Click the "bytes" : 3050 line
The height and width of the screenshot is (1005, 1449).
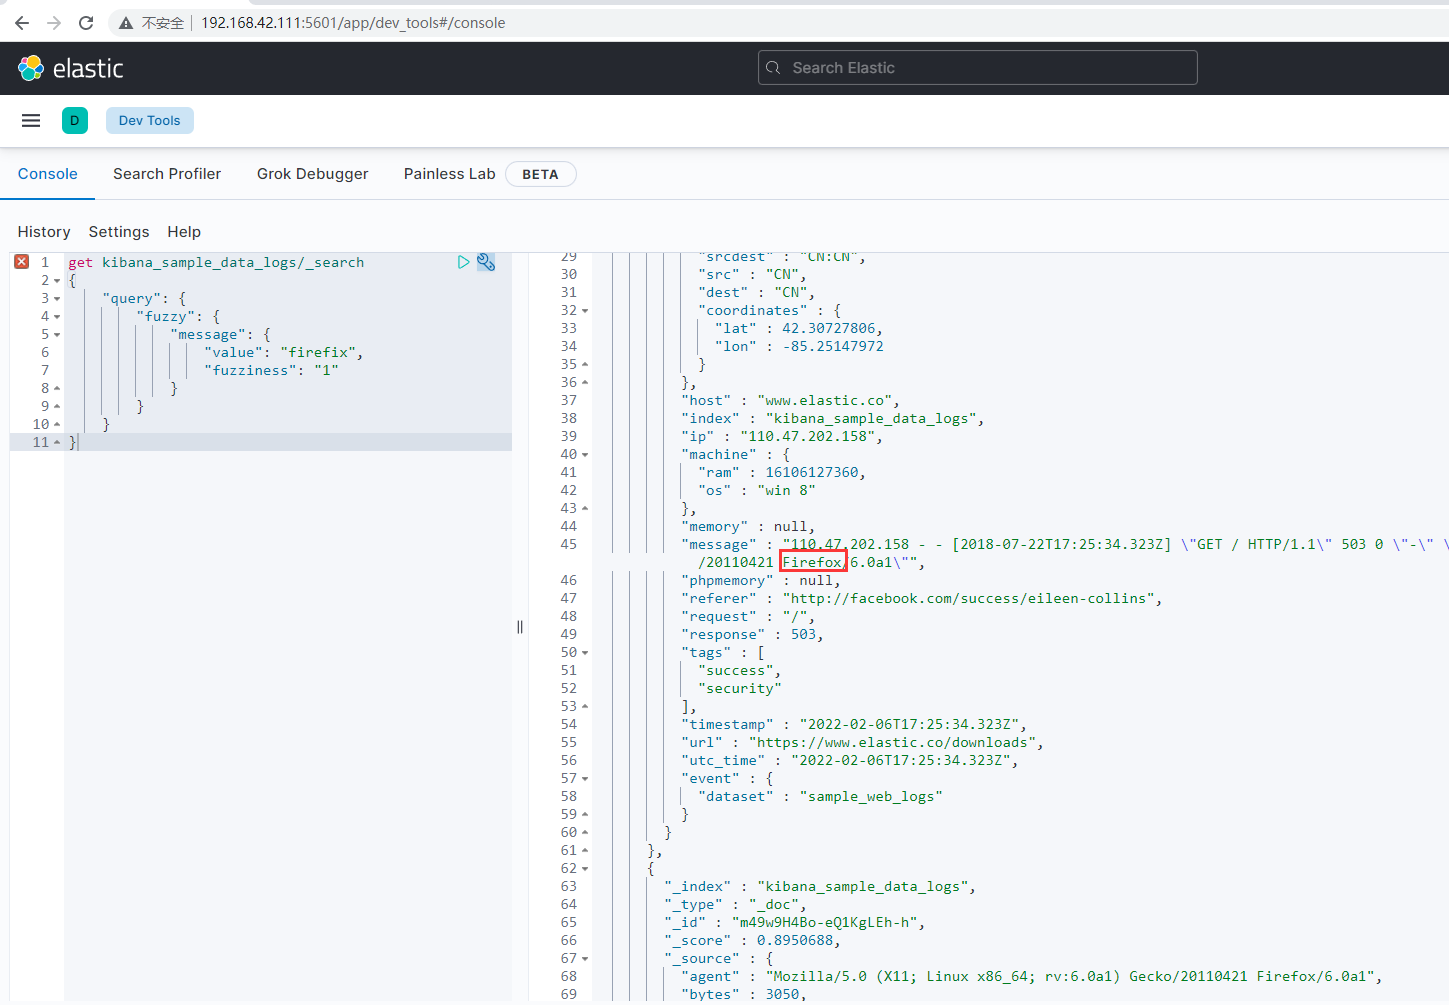745,995
